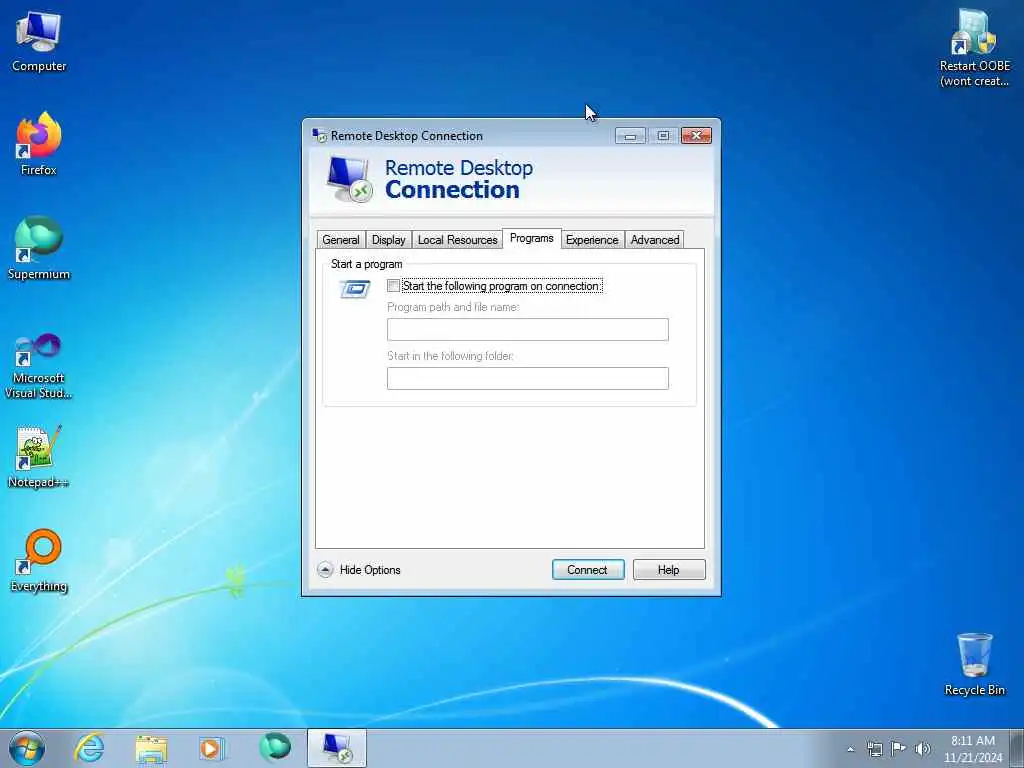The height and width of the screenshot is (768, 1024).
Task: Select the Everything desktop shortcut
Action: 39,560
